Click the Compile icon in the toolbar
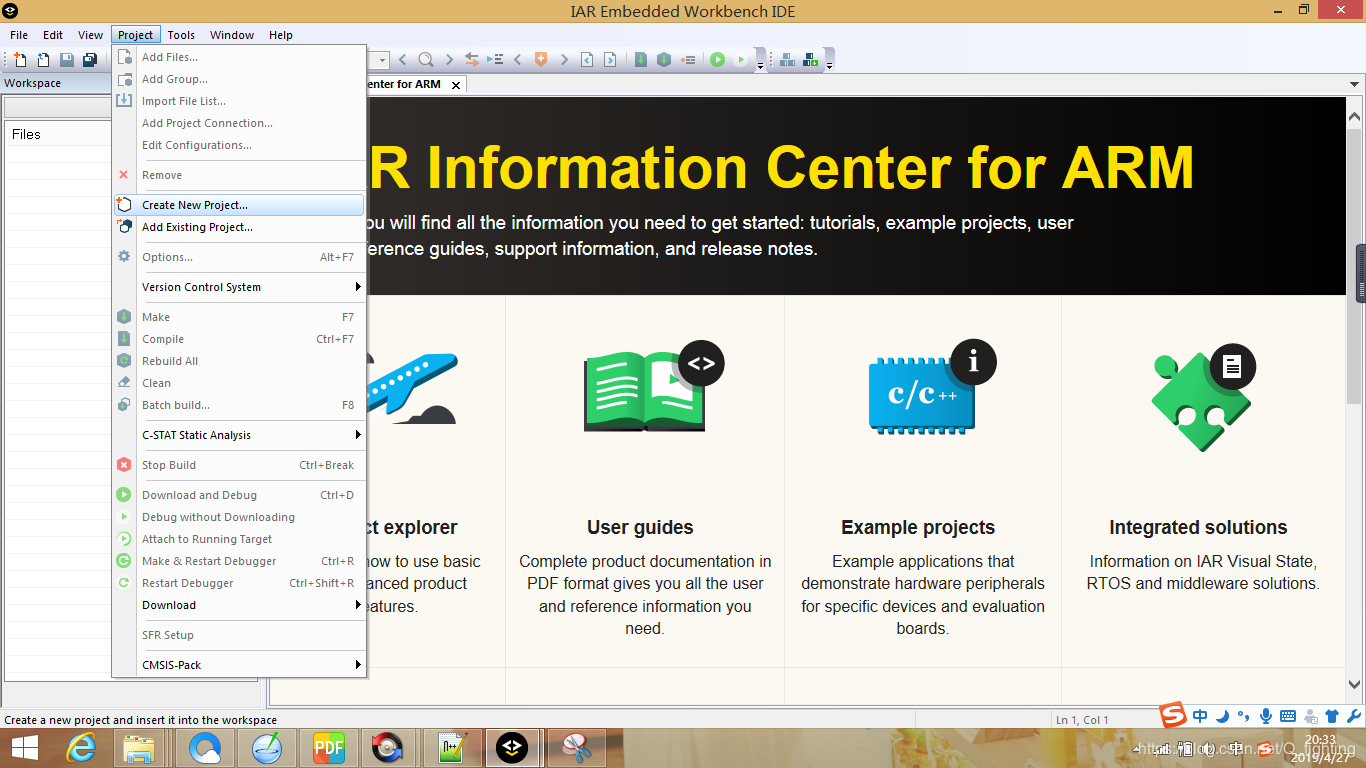 point(640,60)
